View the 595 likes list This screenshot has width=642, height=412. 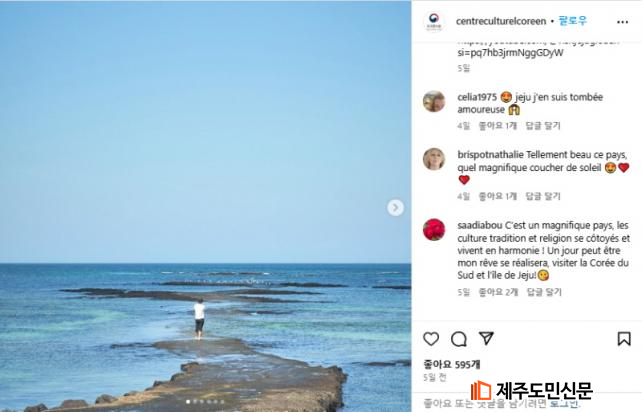[x=452, y=364]
